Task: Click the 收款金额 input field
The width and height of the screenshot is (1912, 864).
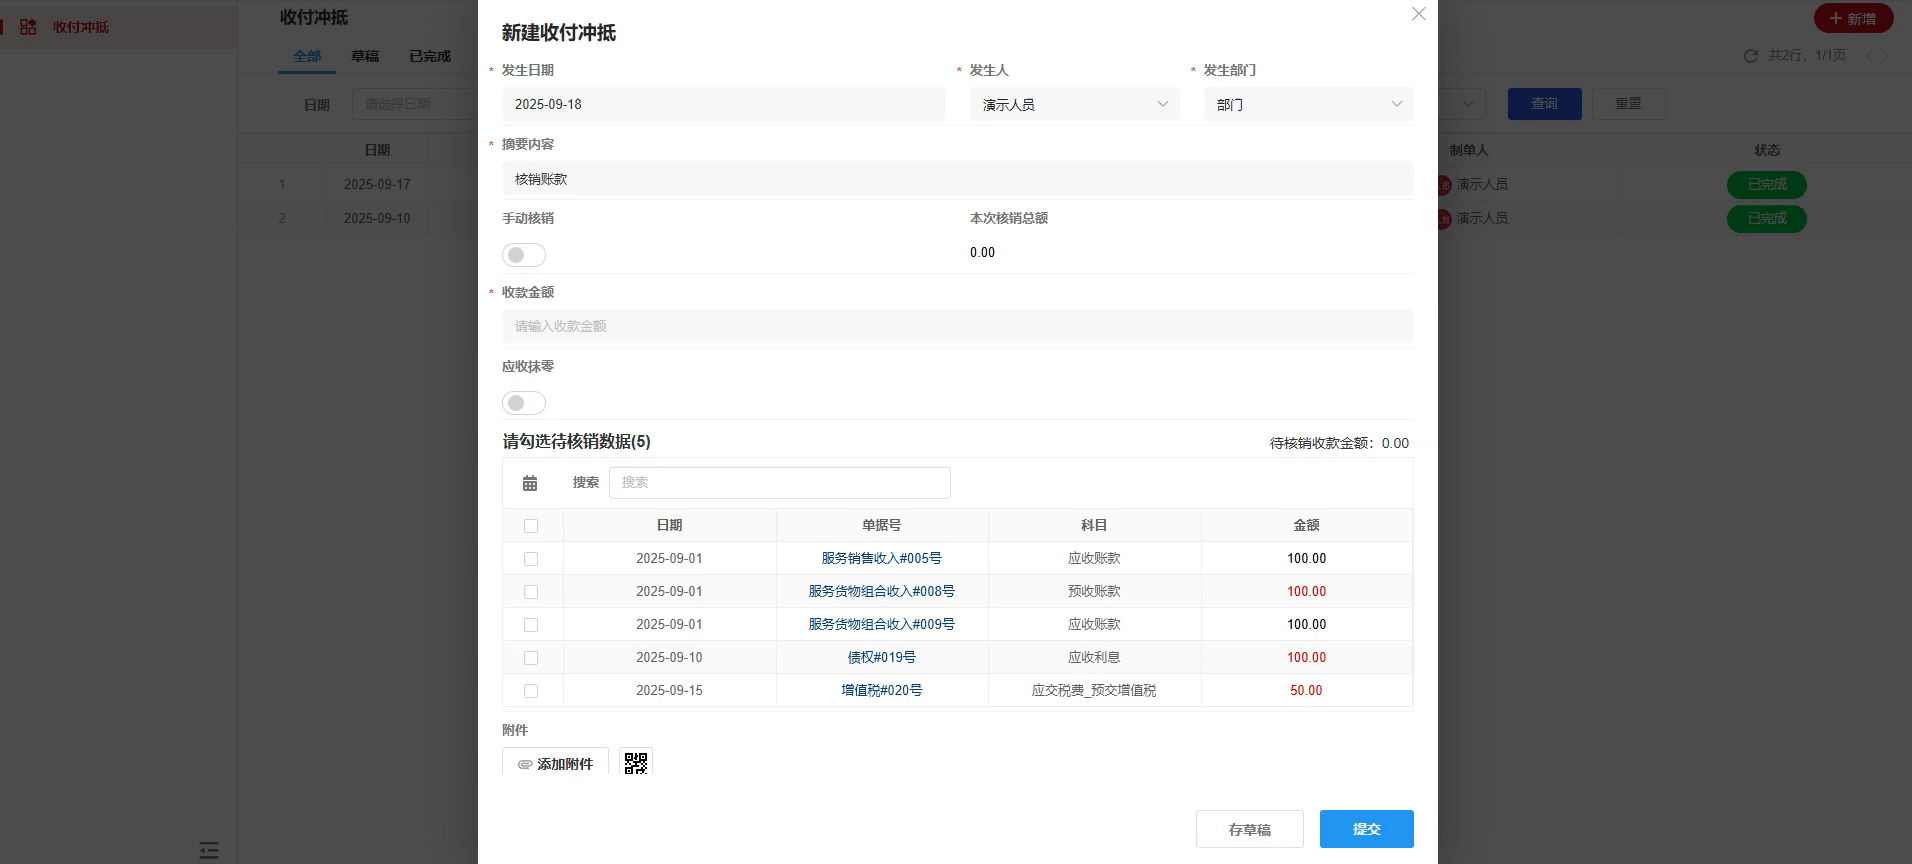Action: coord(957,326)
